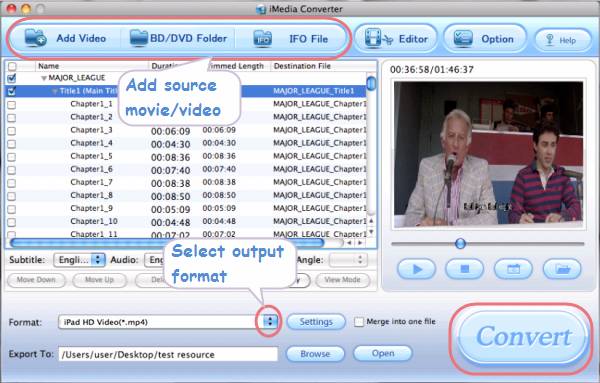Take a snapshot of the preview
The width and height of the screenshot is (600, 383).
coord(513,269)
